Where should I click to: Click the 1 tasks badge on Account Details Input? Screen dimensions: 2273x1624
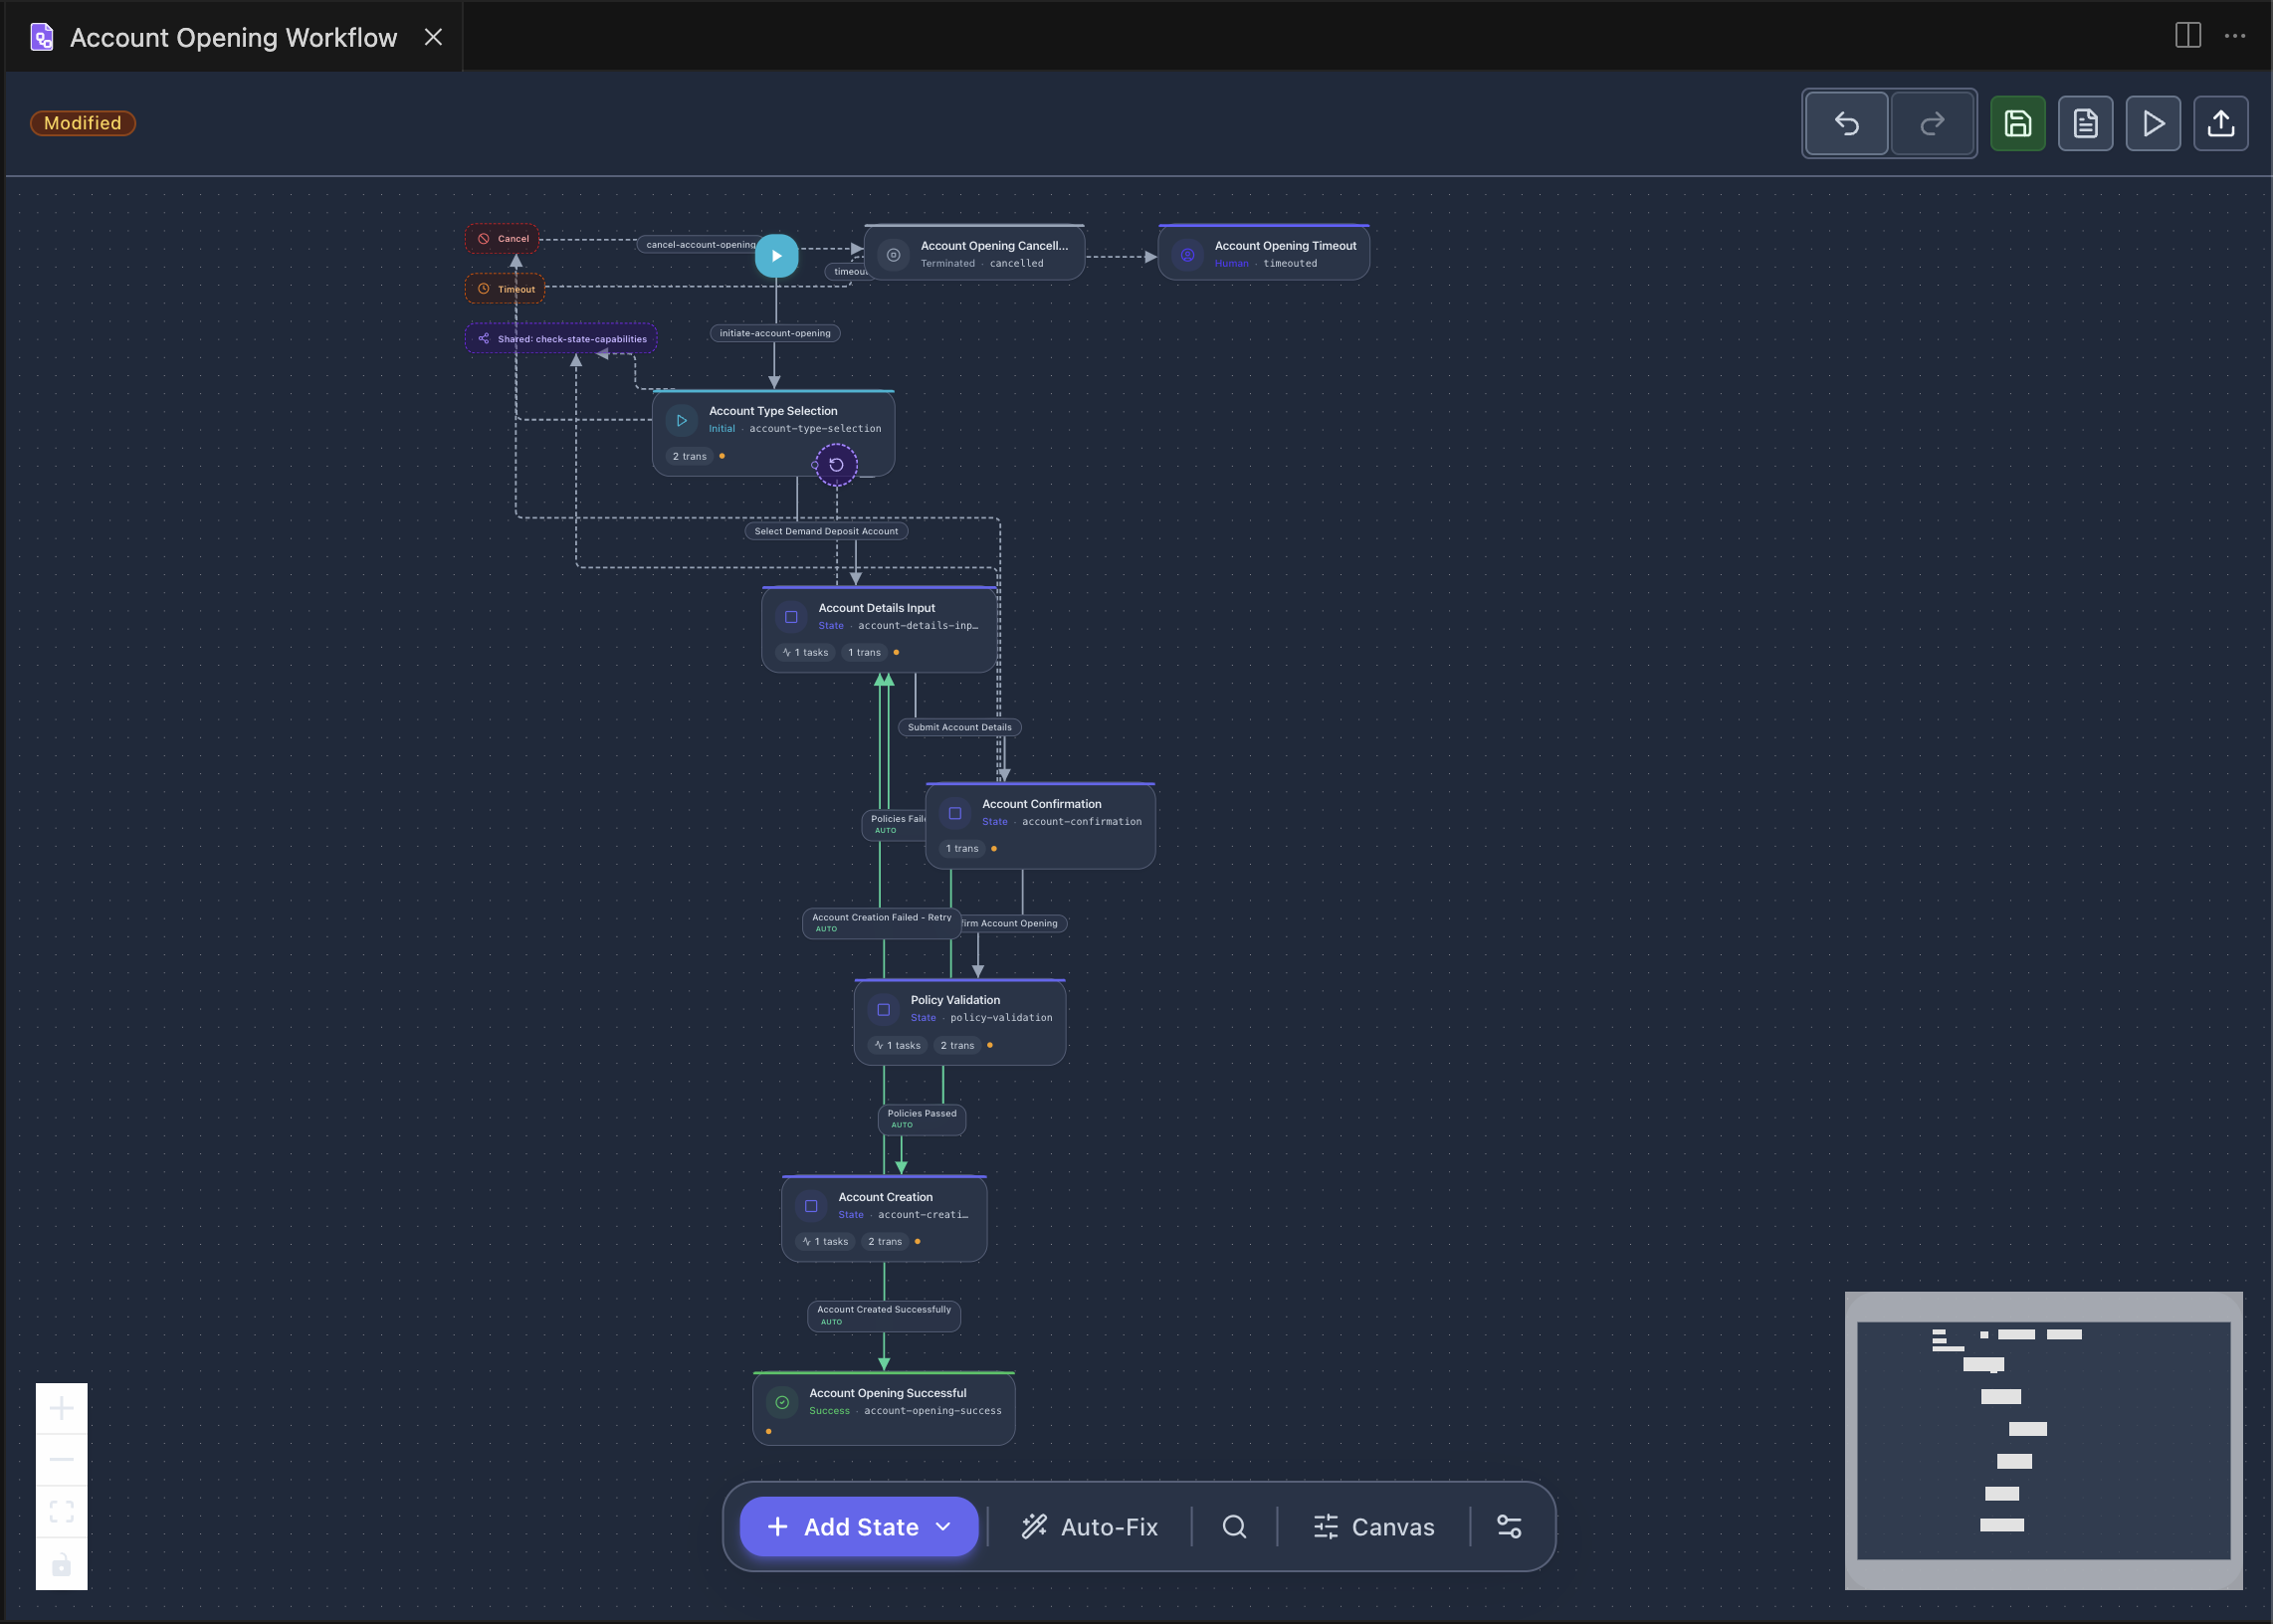pyautogui.click(x=806, y=653)
